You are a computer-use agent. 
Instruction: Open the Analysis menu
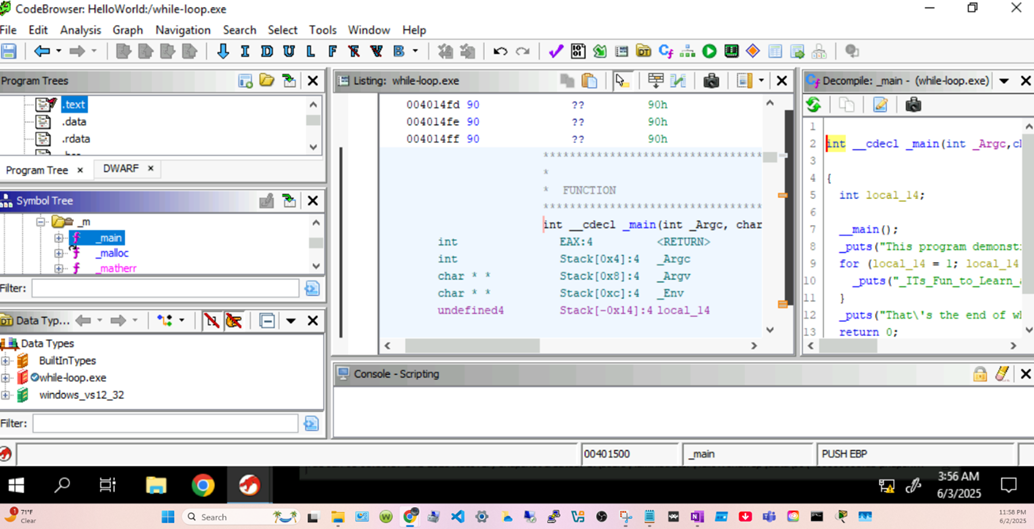click(x=80, y=30)
